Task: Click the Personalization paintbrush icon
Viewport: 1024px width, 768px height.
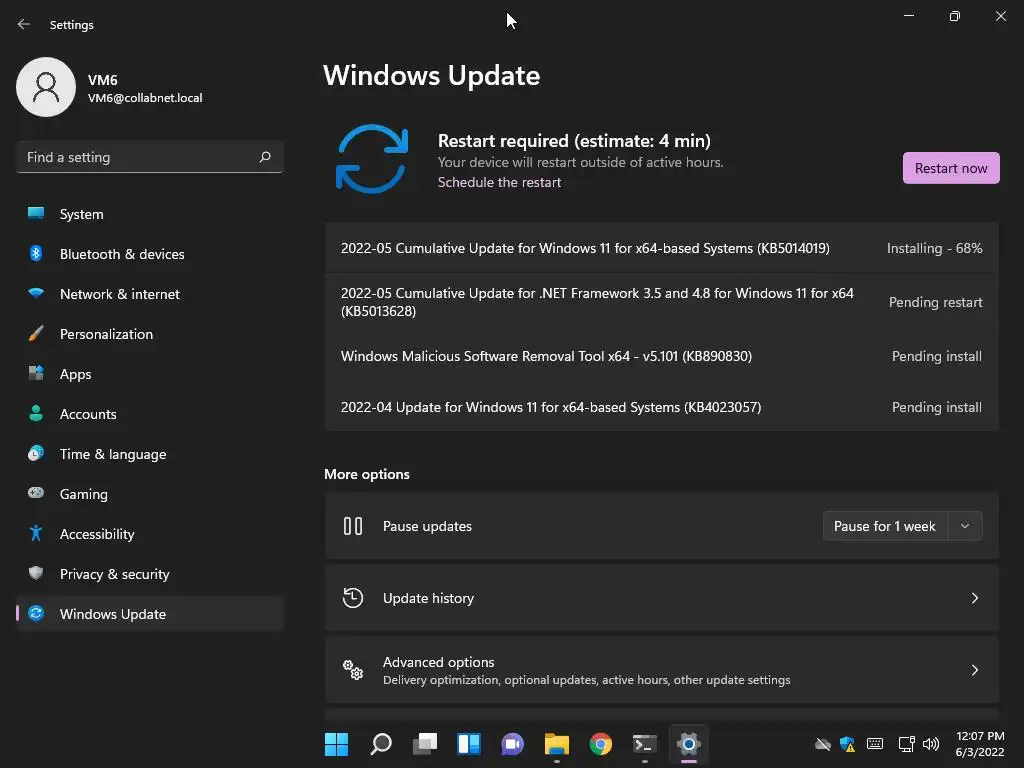Action: tap(36, 334)
